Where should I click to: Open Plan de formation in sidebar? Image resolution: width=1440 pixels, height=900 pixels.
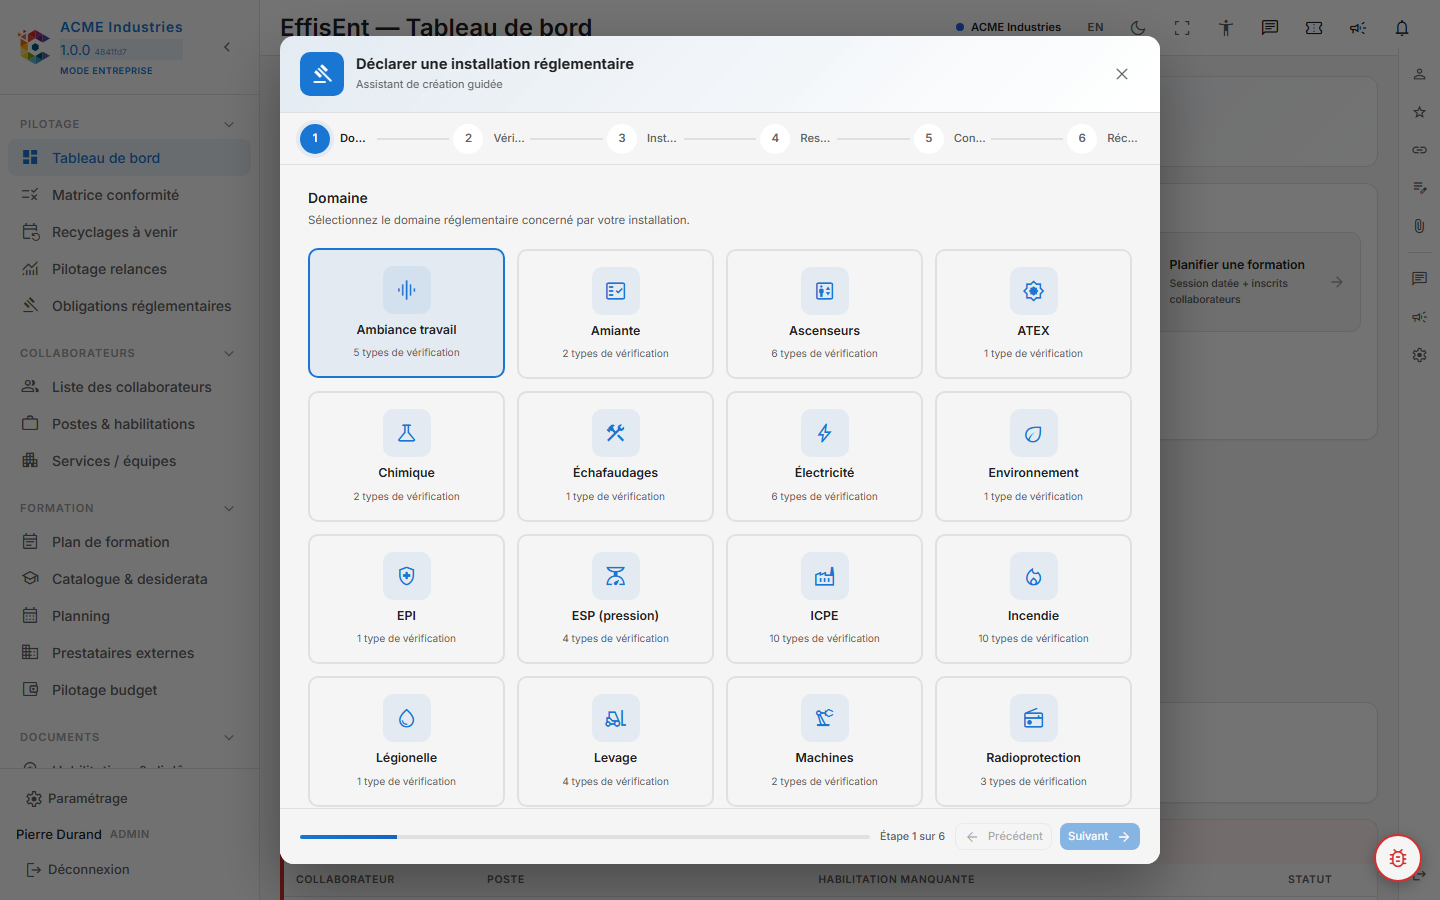[129, 542]
